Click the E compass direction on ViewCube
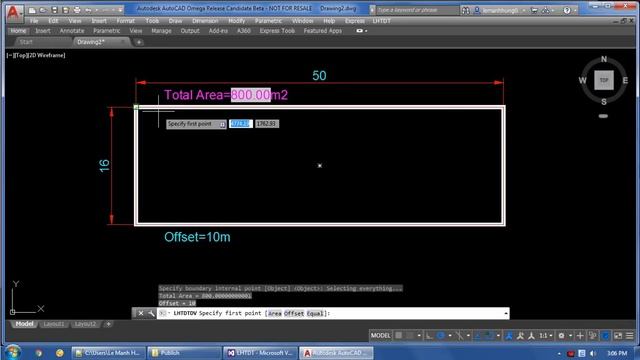Viewport: 640px width, 360px height. (x=625, y=80)
